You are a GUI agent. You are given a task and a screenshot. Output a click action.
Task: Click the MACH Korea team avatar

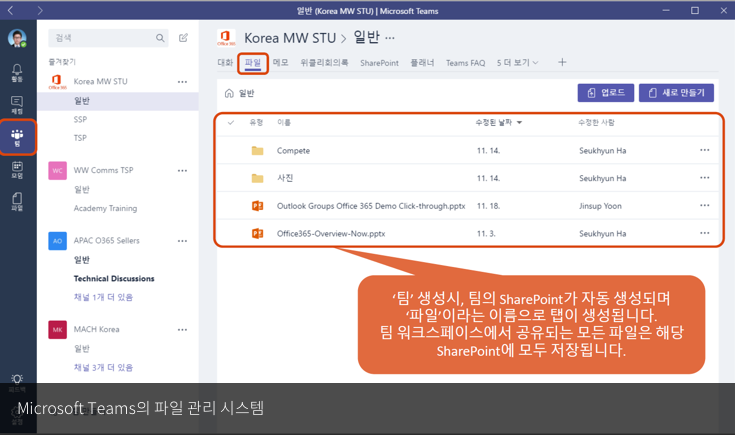pos(57,330)
